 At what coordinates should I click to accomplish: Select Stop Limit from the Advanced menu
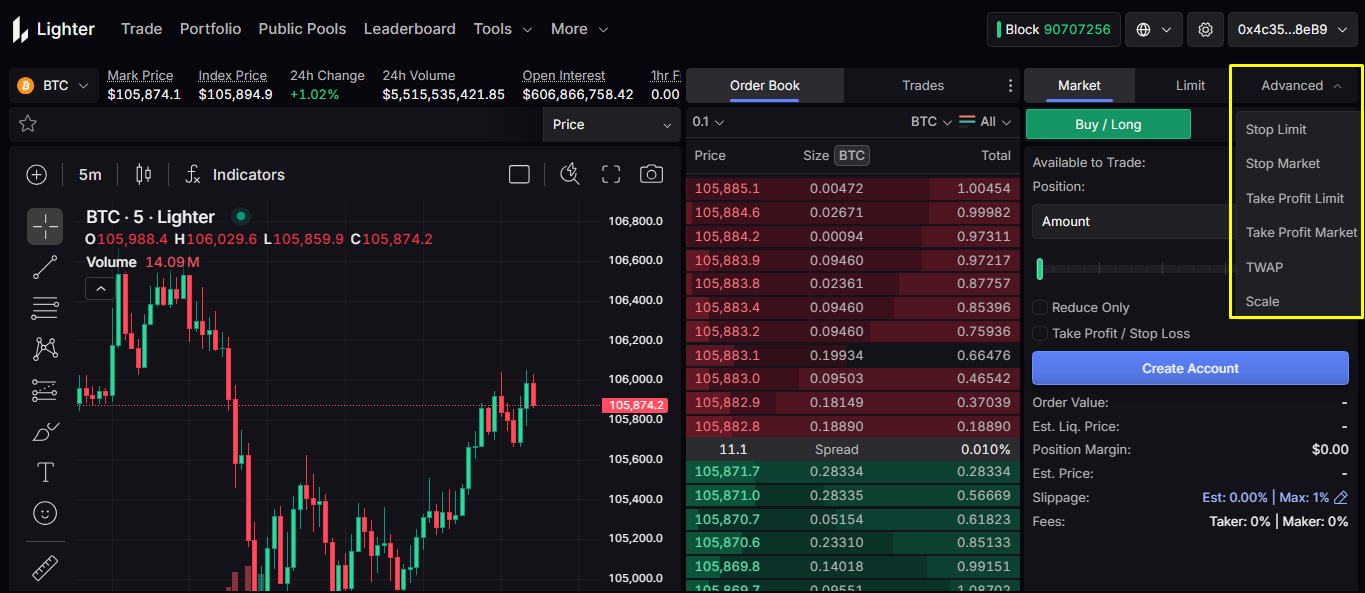pos(1276,130)
